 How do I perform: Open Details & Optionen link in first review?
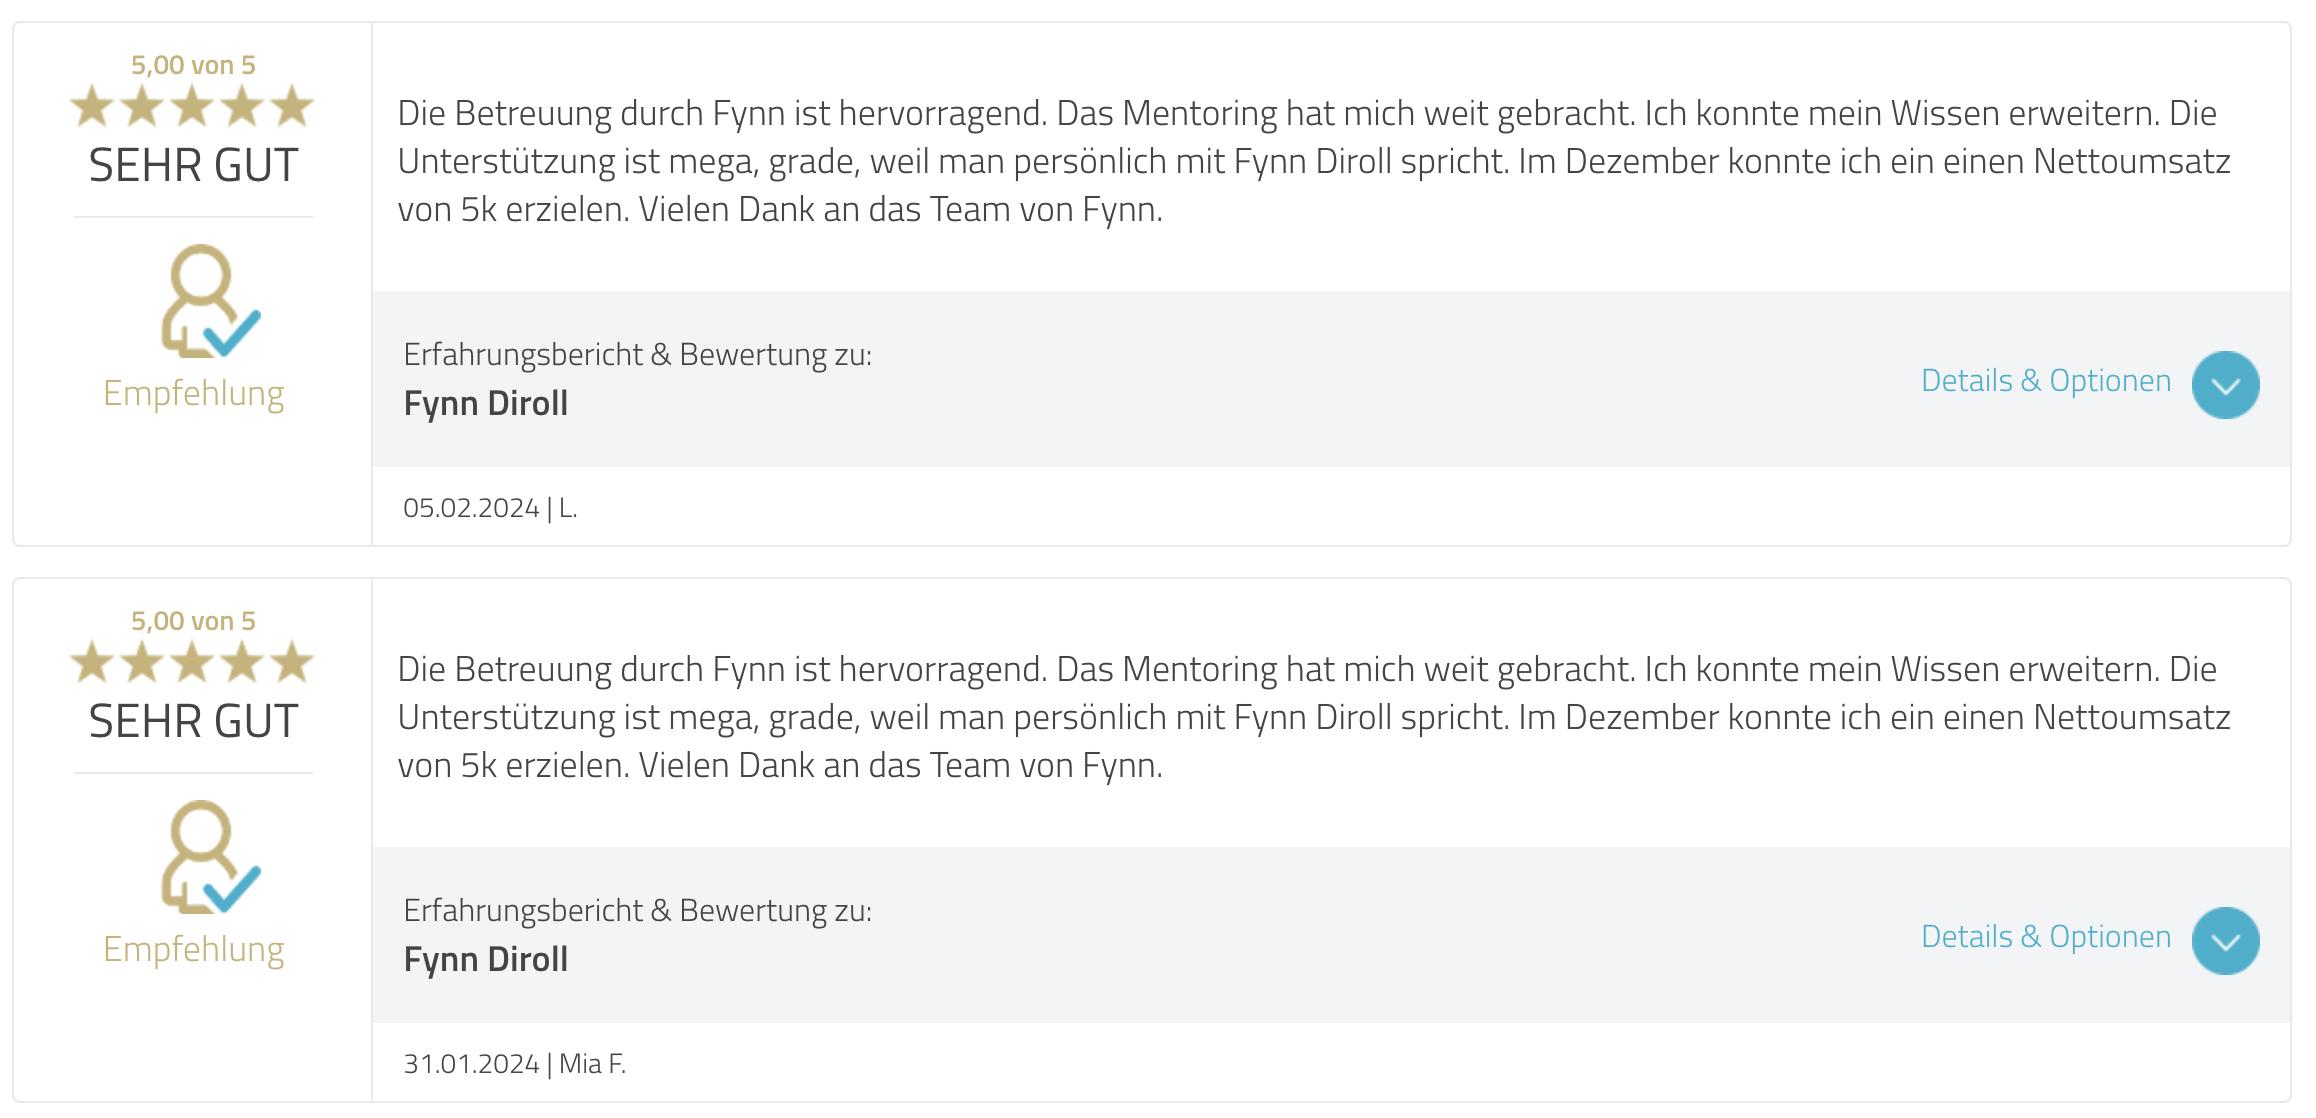tap(2046, 381)
